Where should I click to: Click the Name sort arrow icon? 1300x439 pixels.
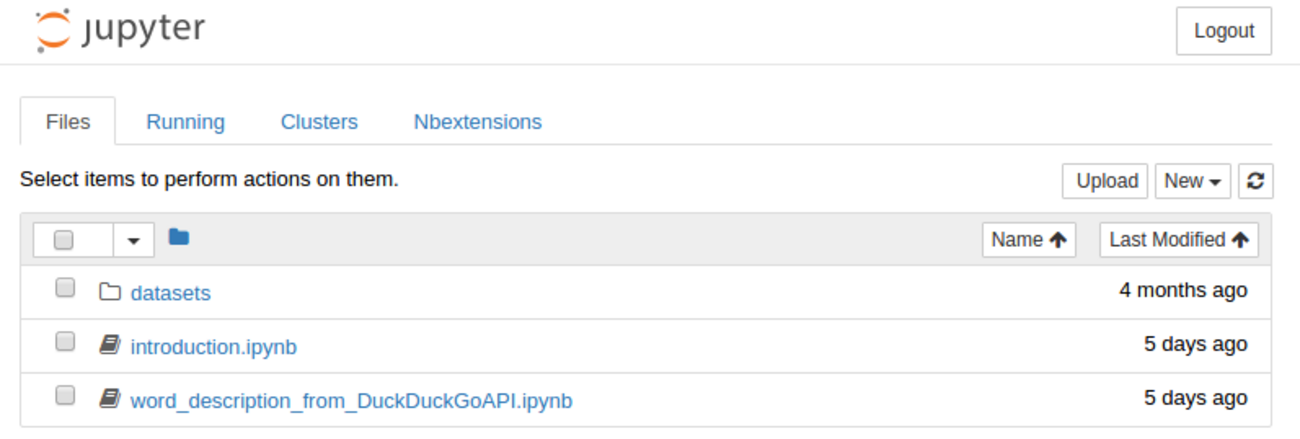pyautogui.click(x=1058, y=240)
